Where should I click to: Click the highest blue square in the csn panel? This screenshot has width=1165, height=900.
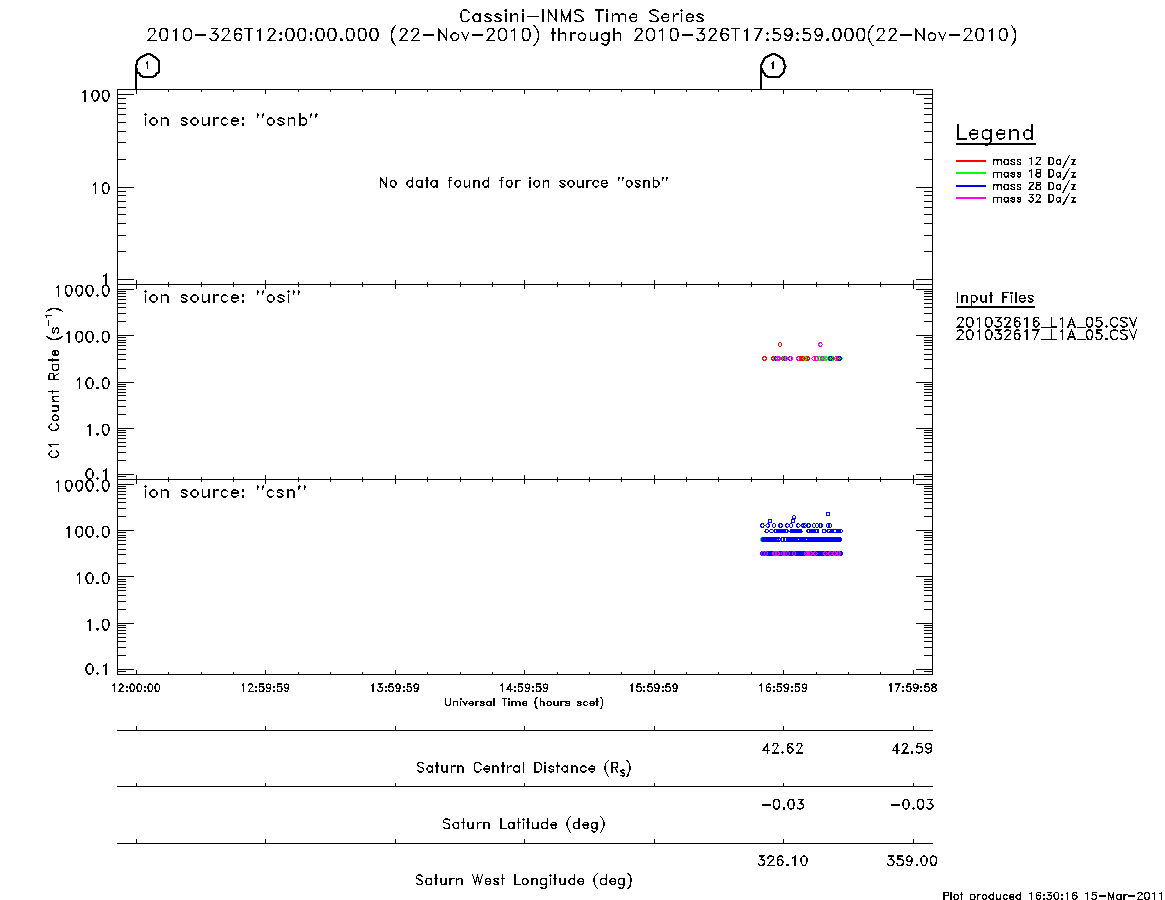pyautogui.click(x=828, y=514)
